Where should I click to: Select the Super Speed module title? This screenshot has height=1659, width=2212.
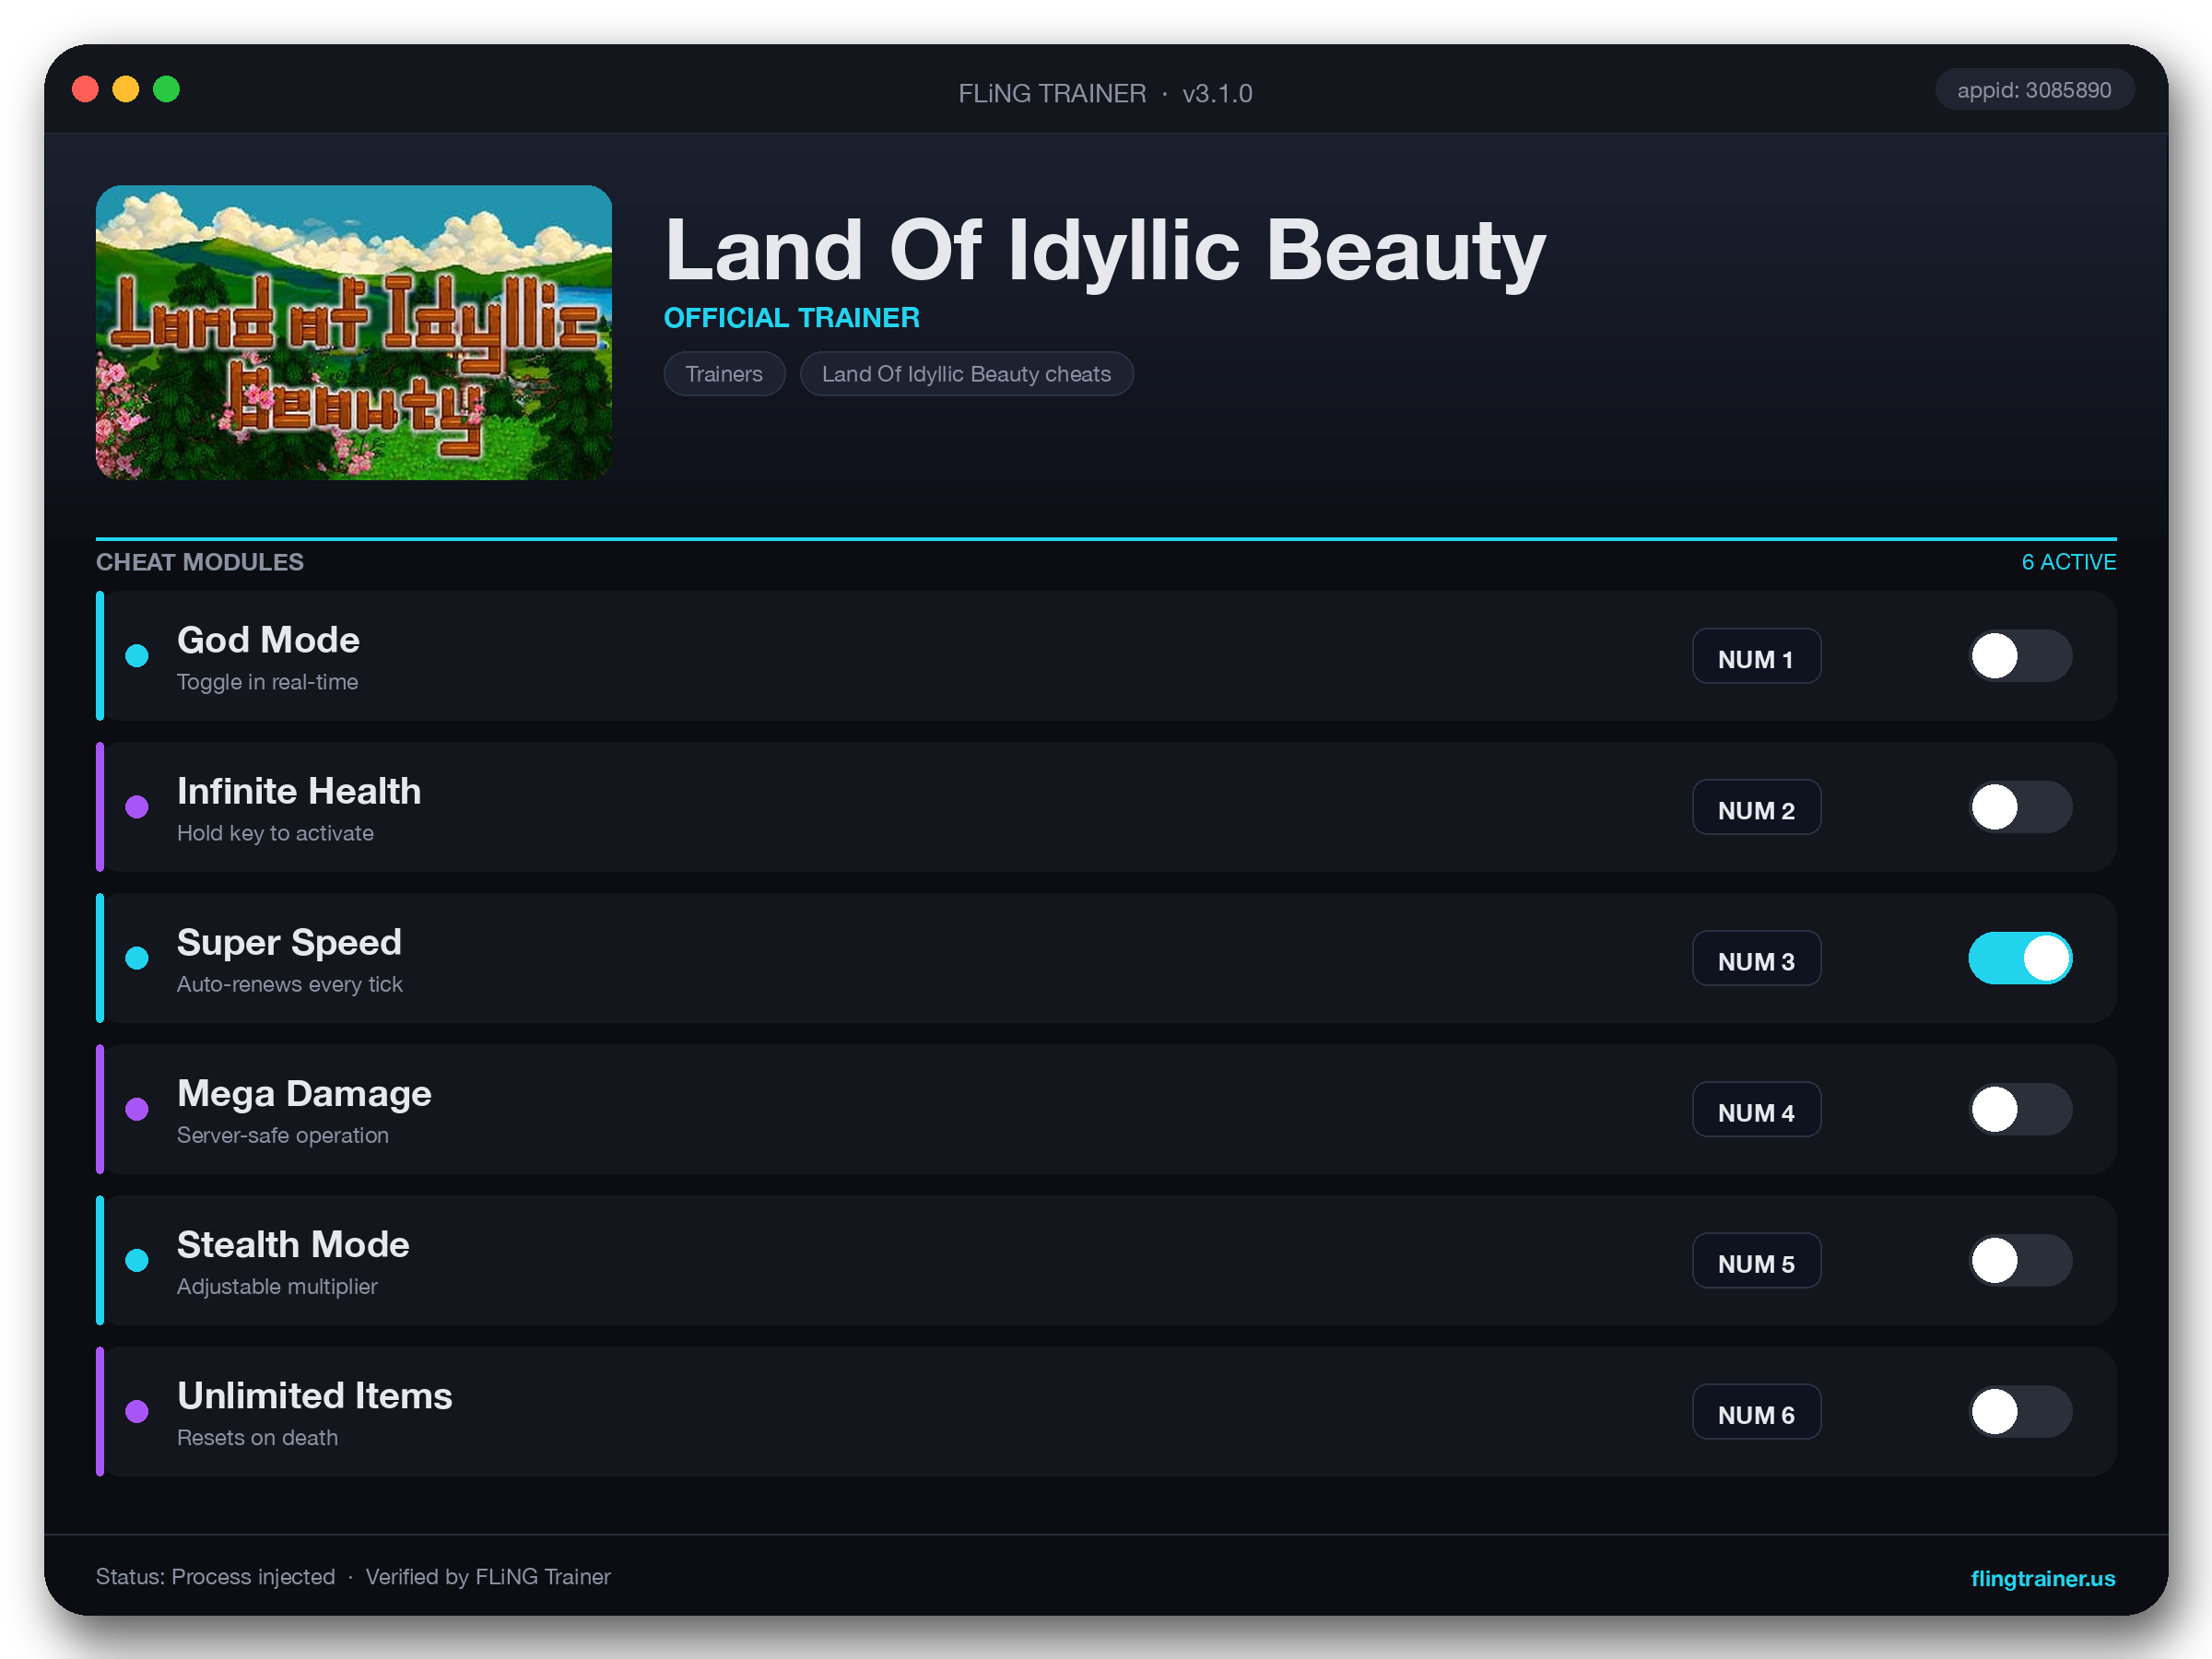point(289,942)
